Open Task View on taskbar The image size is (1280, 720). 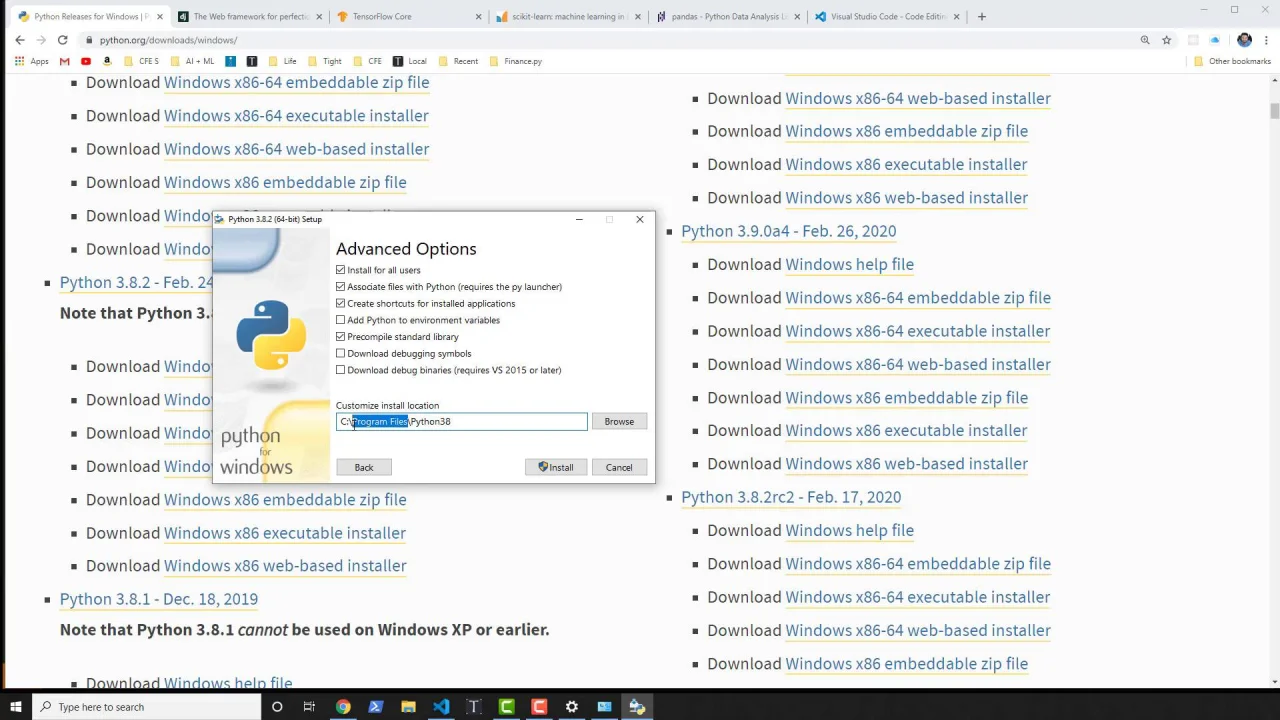pos(309,707)
